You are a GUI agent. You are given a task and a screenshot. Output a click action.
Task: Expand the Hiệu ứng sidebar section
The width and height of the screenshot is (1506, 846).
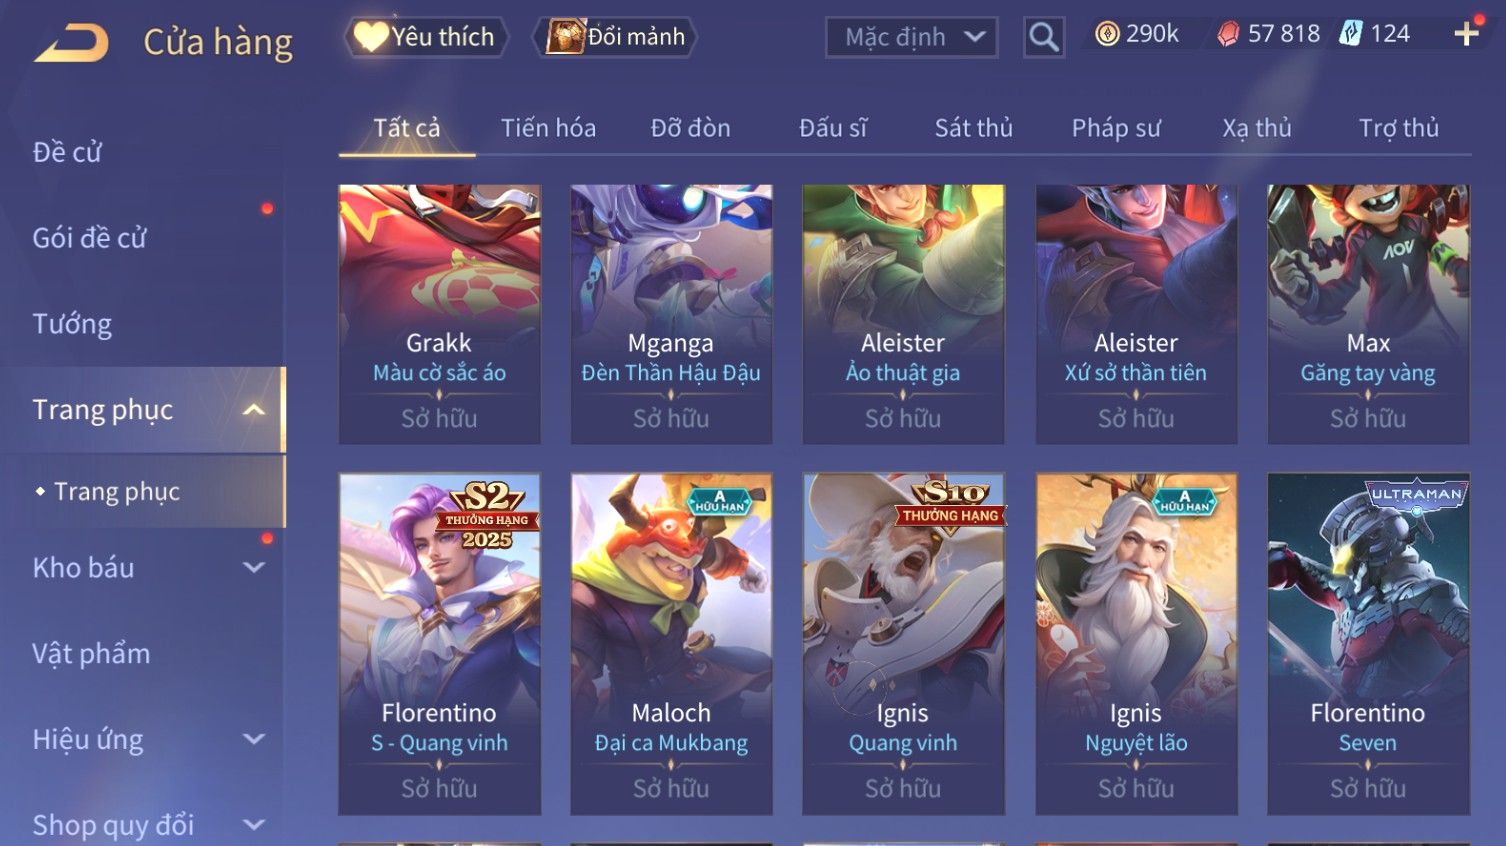254,740
